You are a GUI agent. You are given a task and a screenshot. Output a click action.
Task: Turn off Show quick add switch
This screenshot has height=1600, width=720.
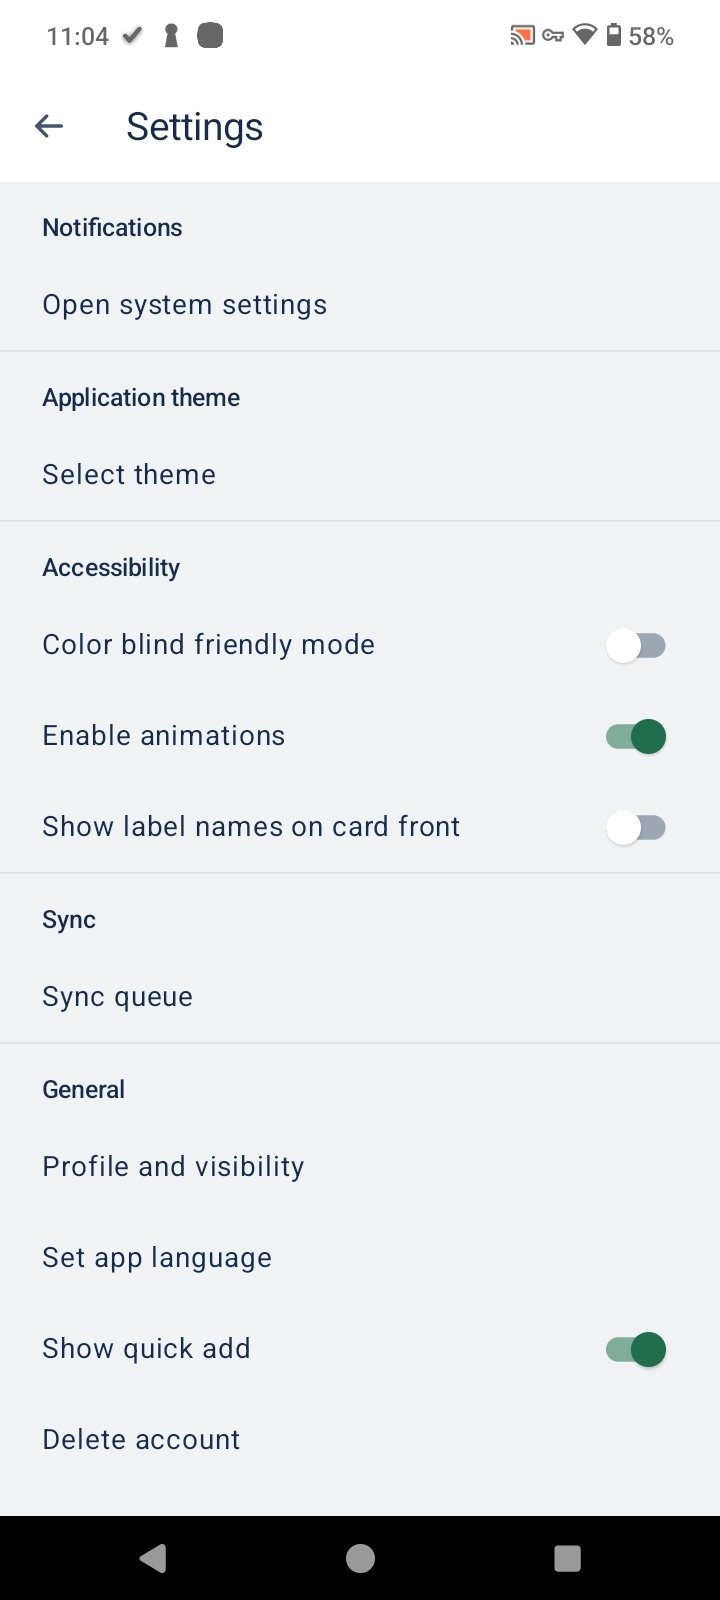click(x=635, y=1349)
